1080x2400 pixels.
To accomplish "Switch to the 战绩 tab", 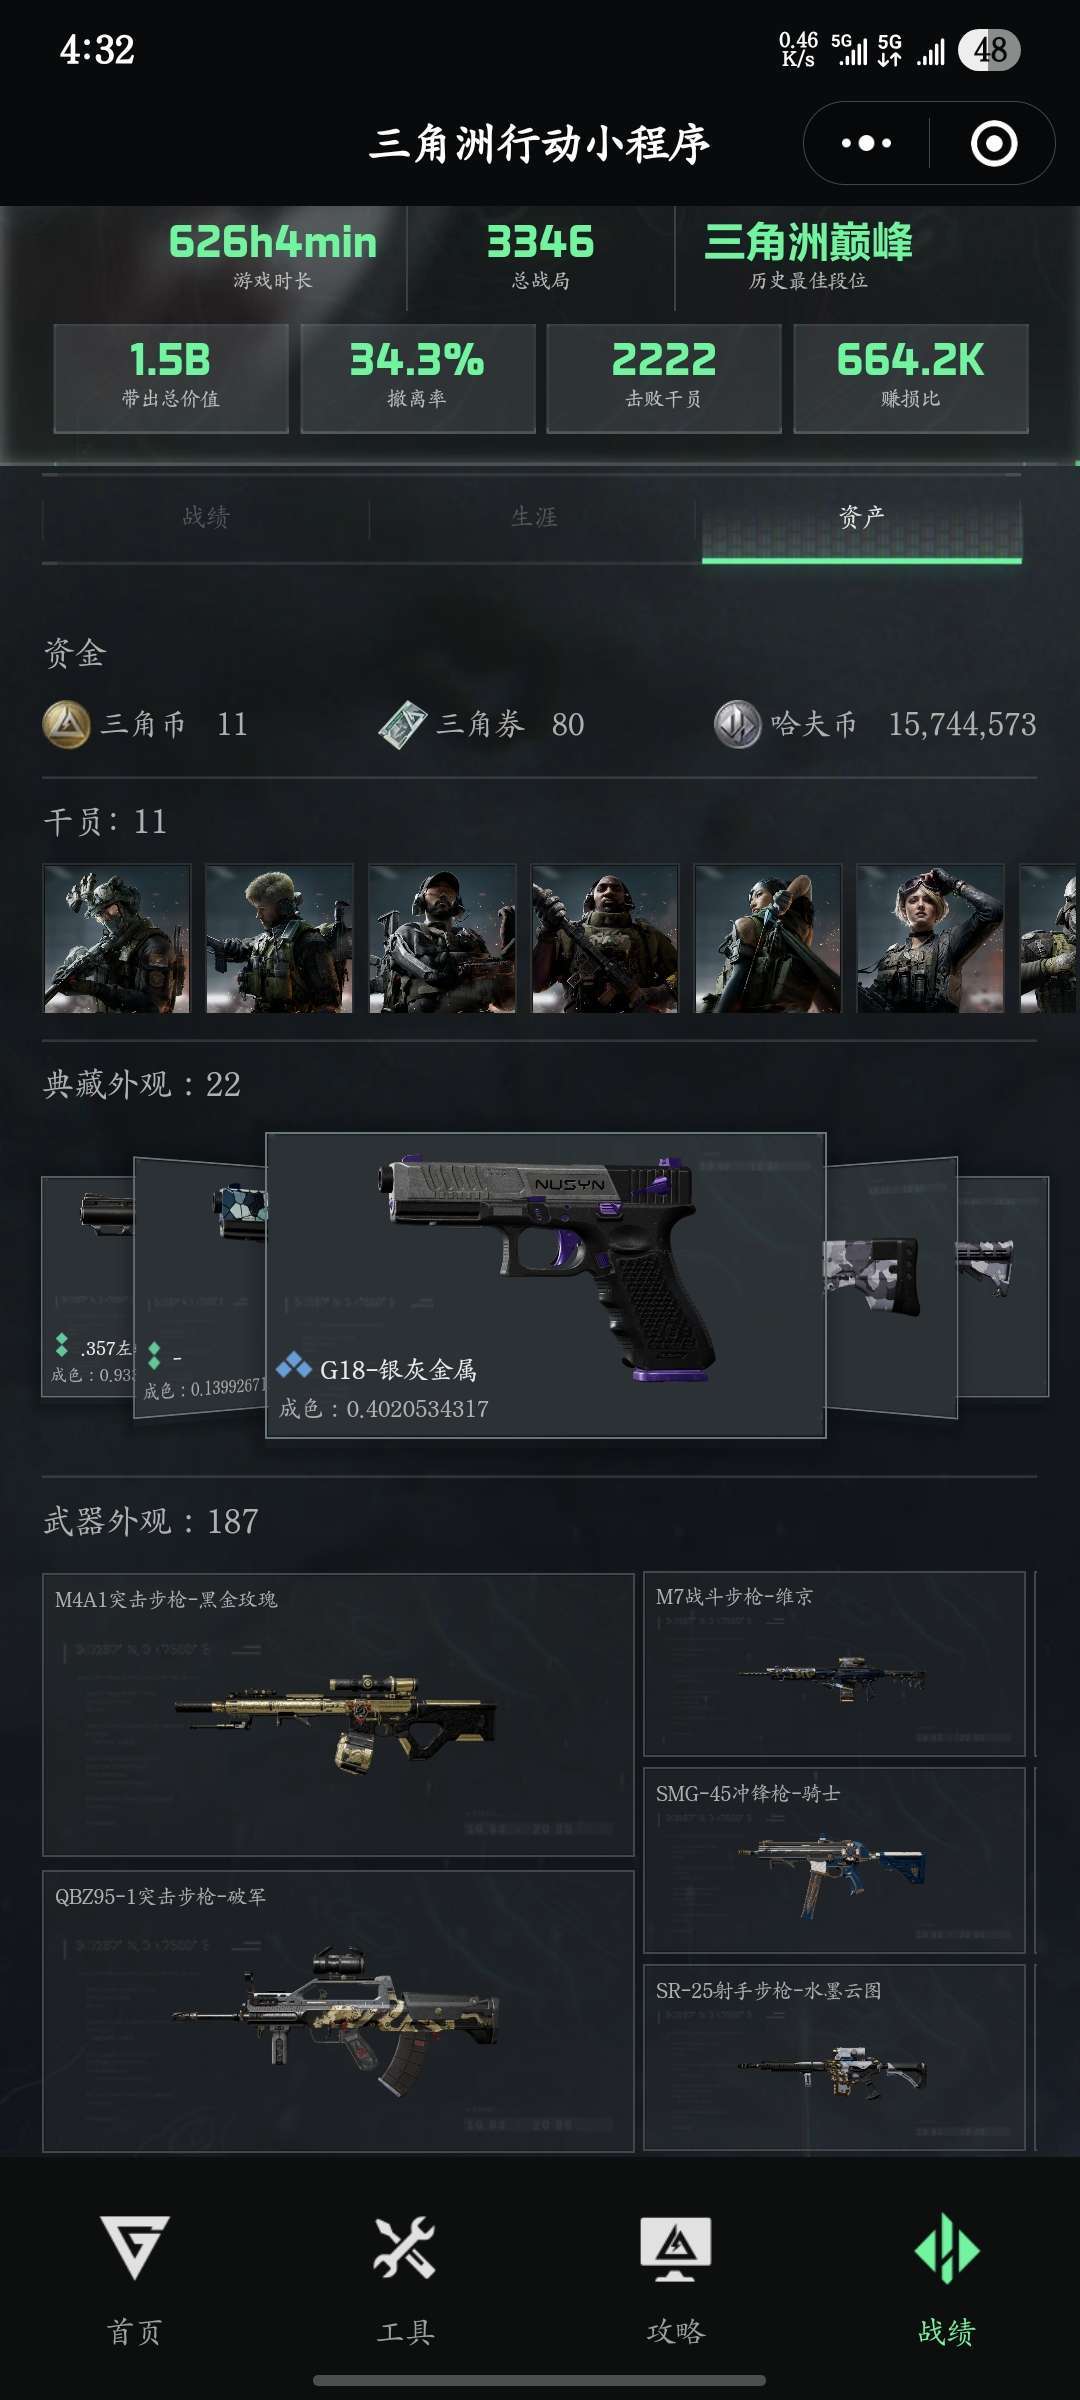I will (x=206, y=517).
